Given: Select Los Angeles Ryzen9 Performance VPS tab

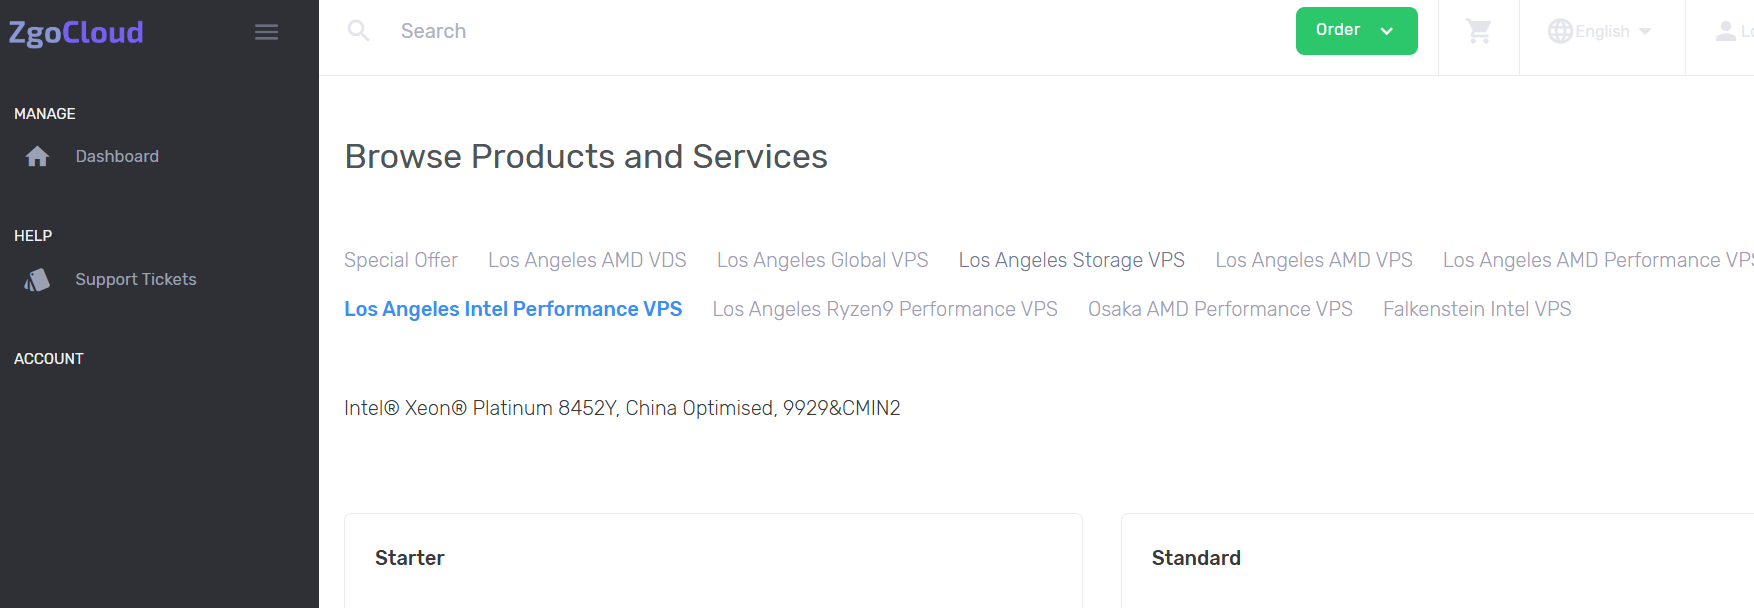Looking at the screenshot, I should tap(884, 309).
